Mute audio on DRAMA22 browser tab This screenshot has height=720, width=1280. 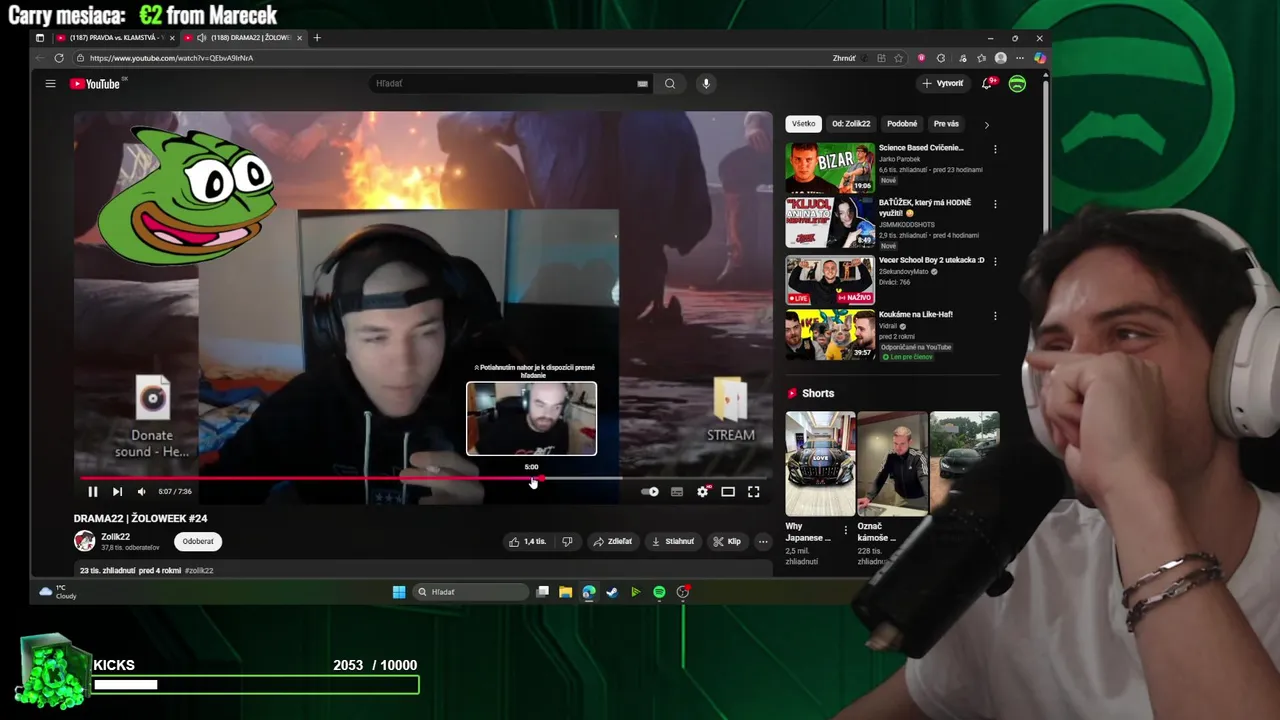click(x=202, y=38)
